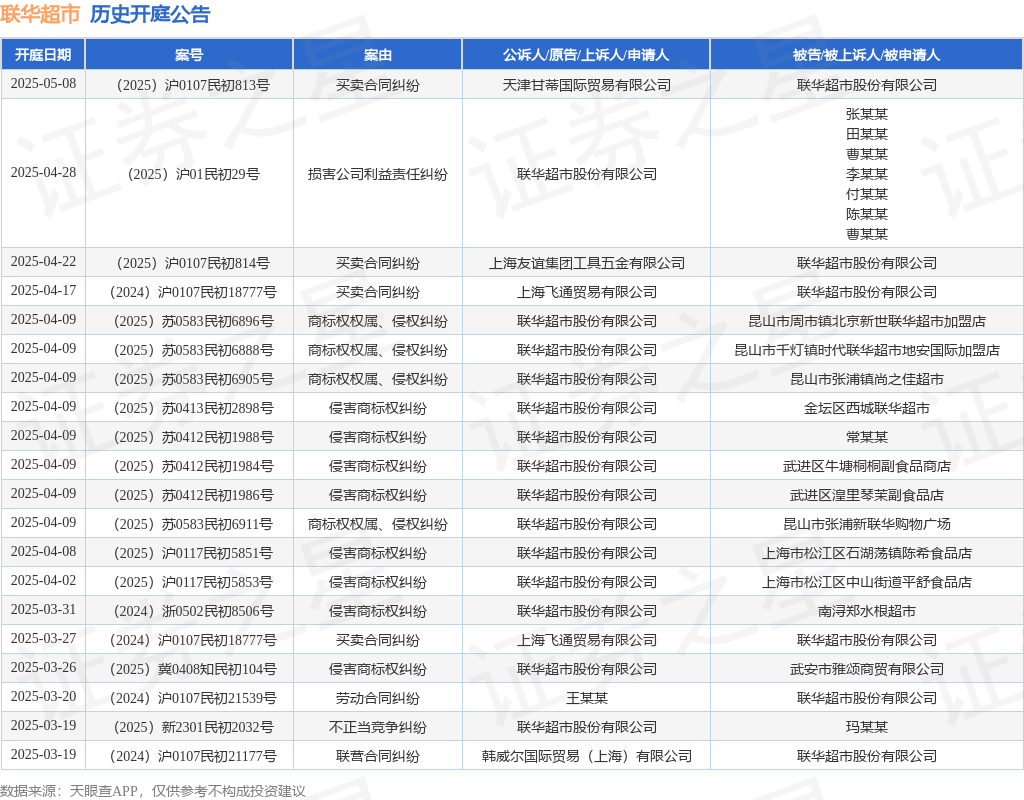Click defendant name 张某某
The image size is (1024, 800).
867,114
